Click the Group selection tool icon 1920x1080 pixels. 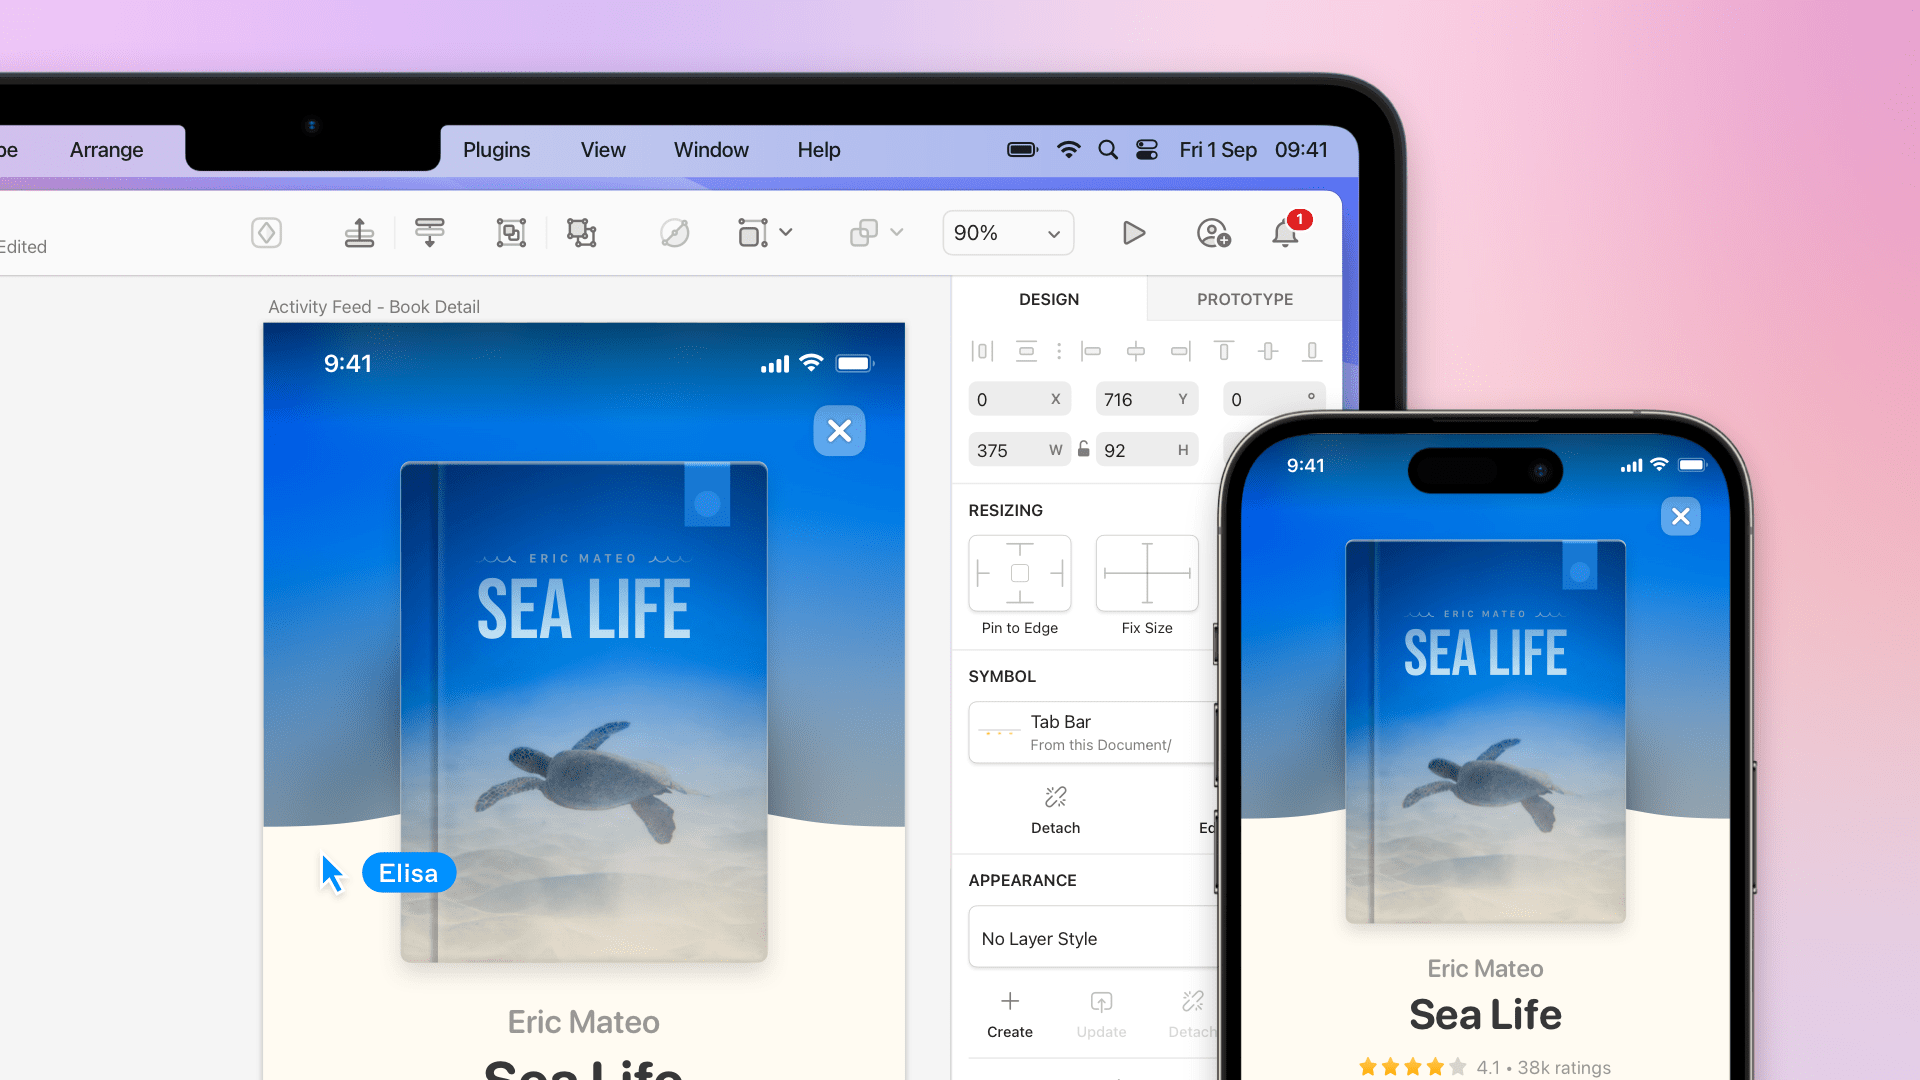click(x=512, y=233)
